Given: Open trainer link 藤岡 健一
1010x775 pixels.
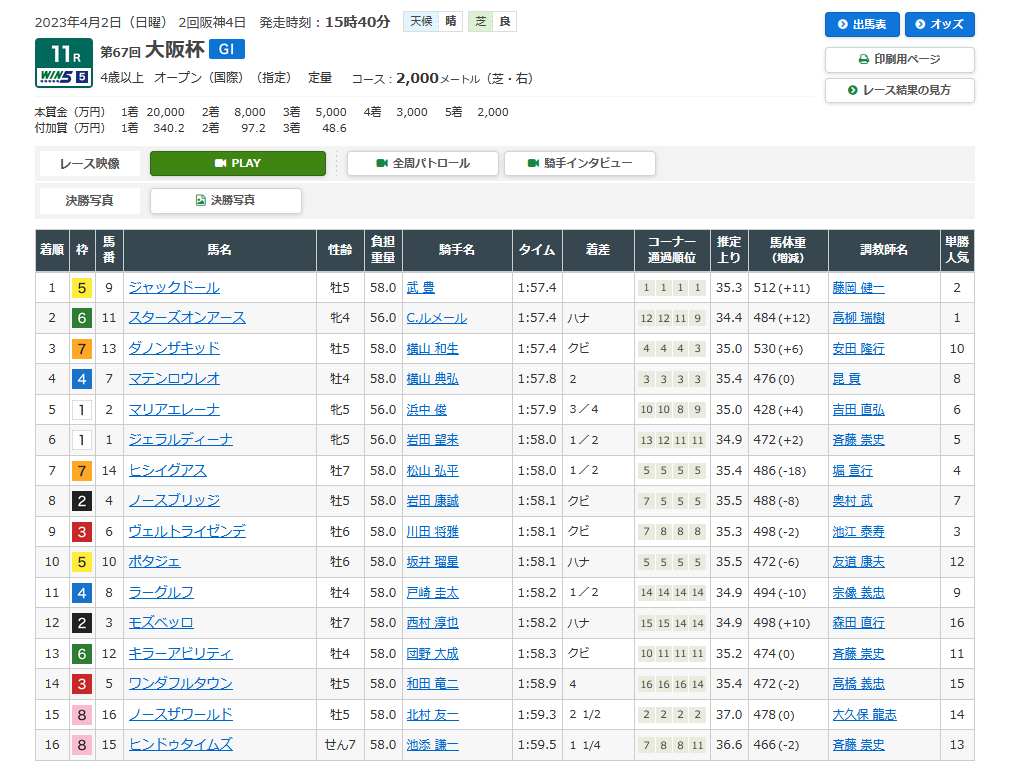Looking at the screenshot, I should point(858,288).
